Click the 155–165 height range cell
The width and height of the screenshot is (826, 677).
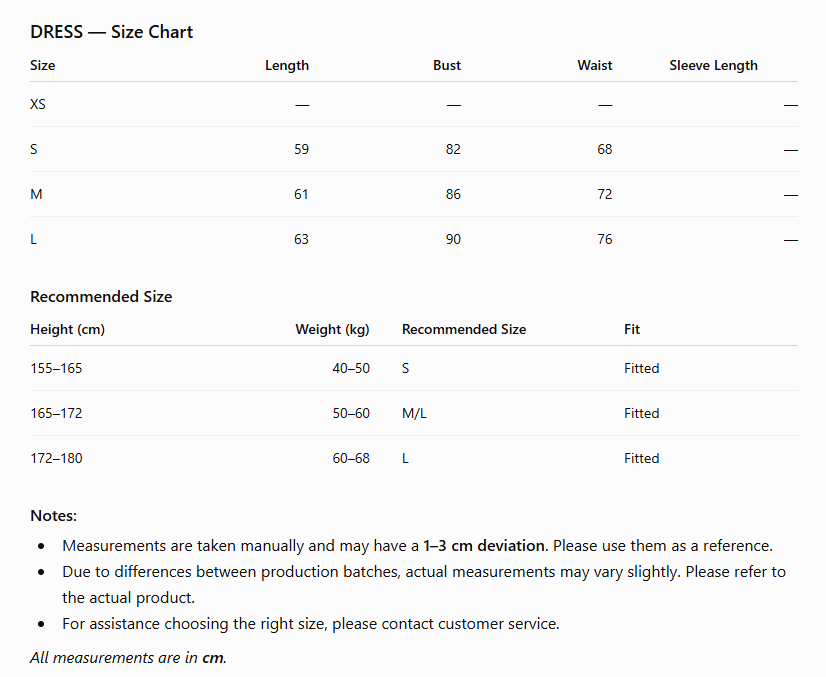56,368
